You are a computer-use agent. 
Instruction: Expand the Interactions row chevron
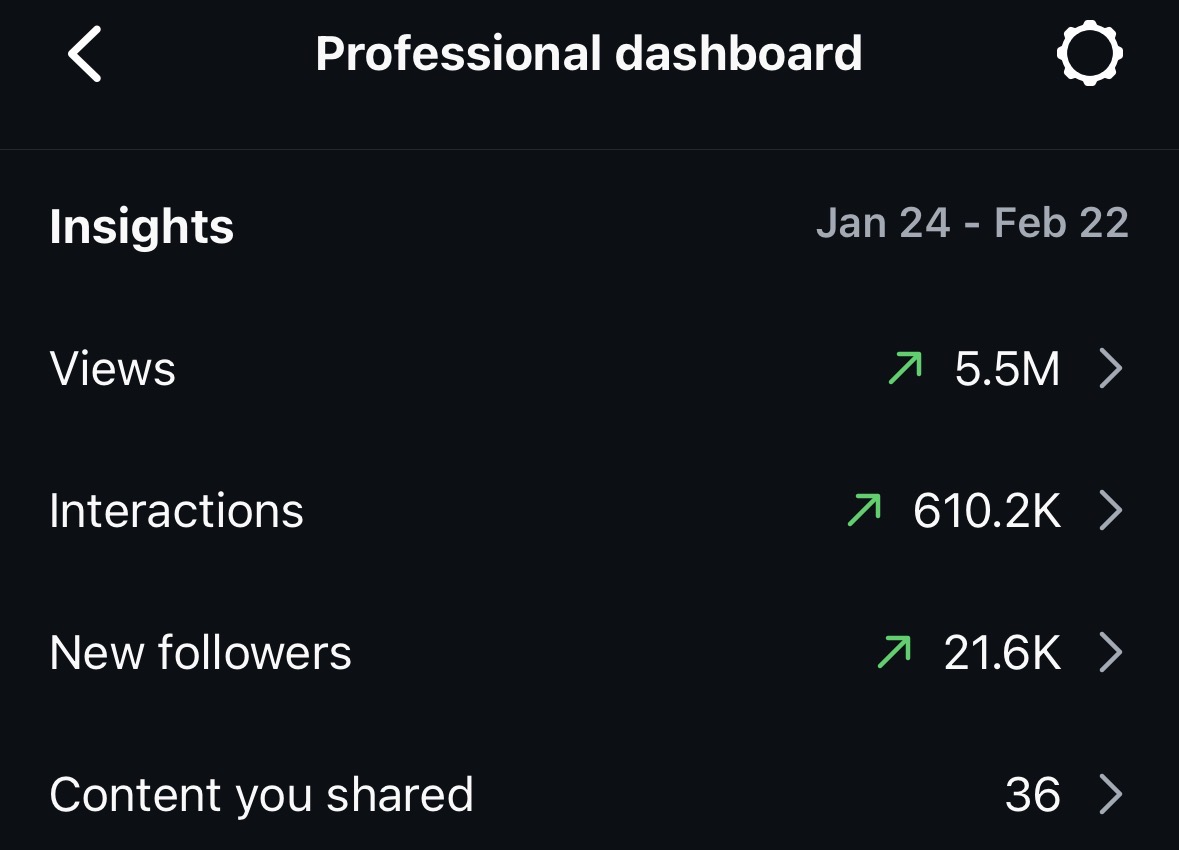click(1111, 512)
